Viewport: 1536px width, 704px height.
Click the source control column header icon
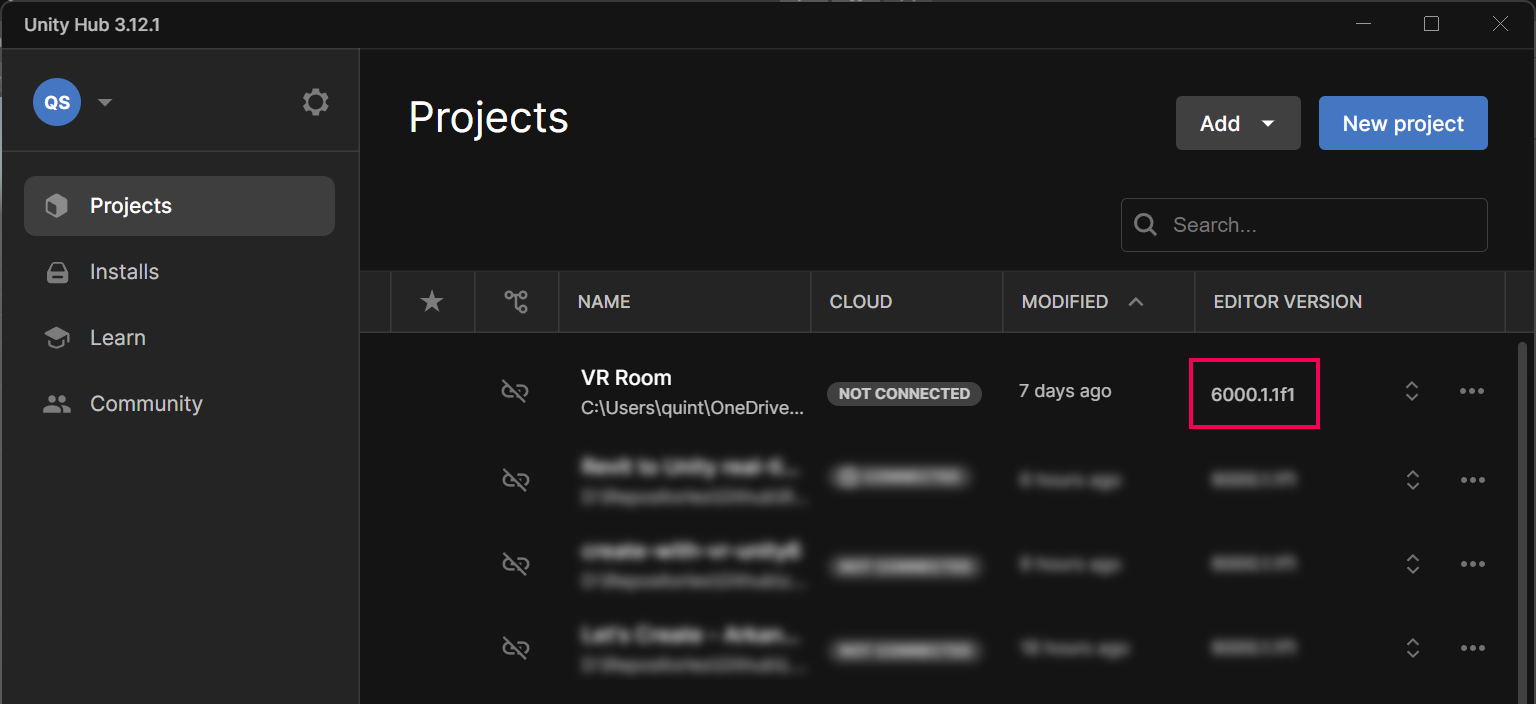click(516, 301)
